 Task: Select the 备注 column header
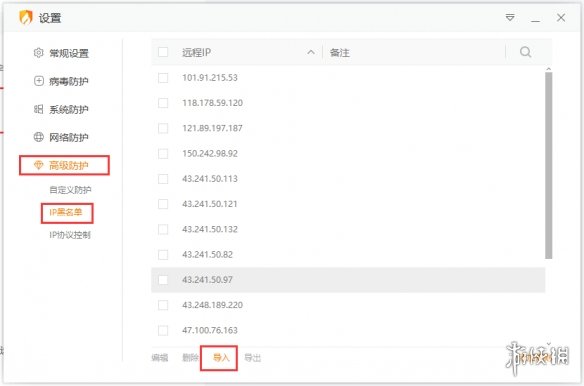coord(340,53)
